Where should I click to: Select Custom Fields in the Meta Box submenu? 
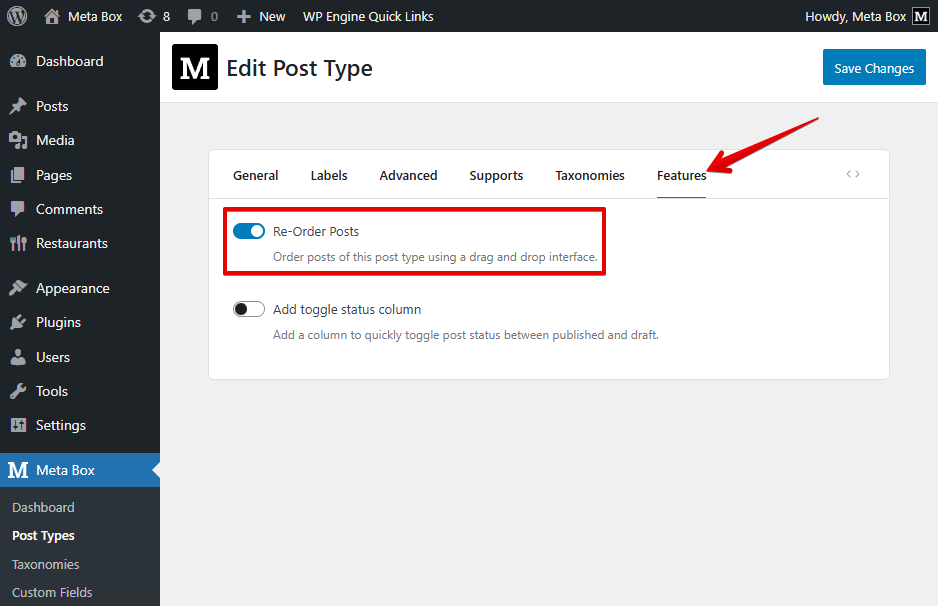click(x=51, y=592)
